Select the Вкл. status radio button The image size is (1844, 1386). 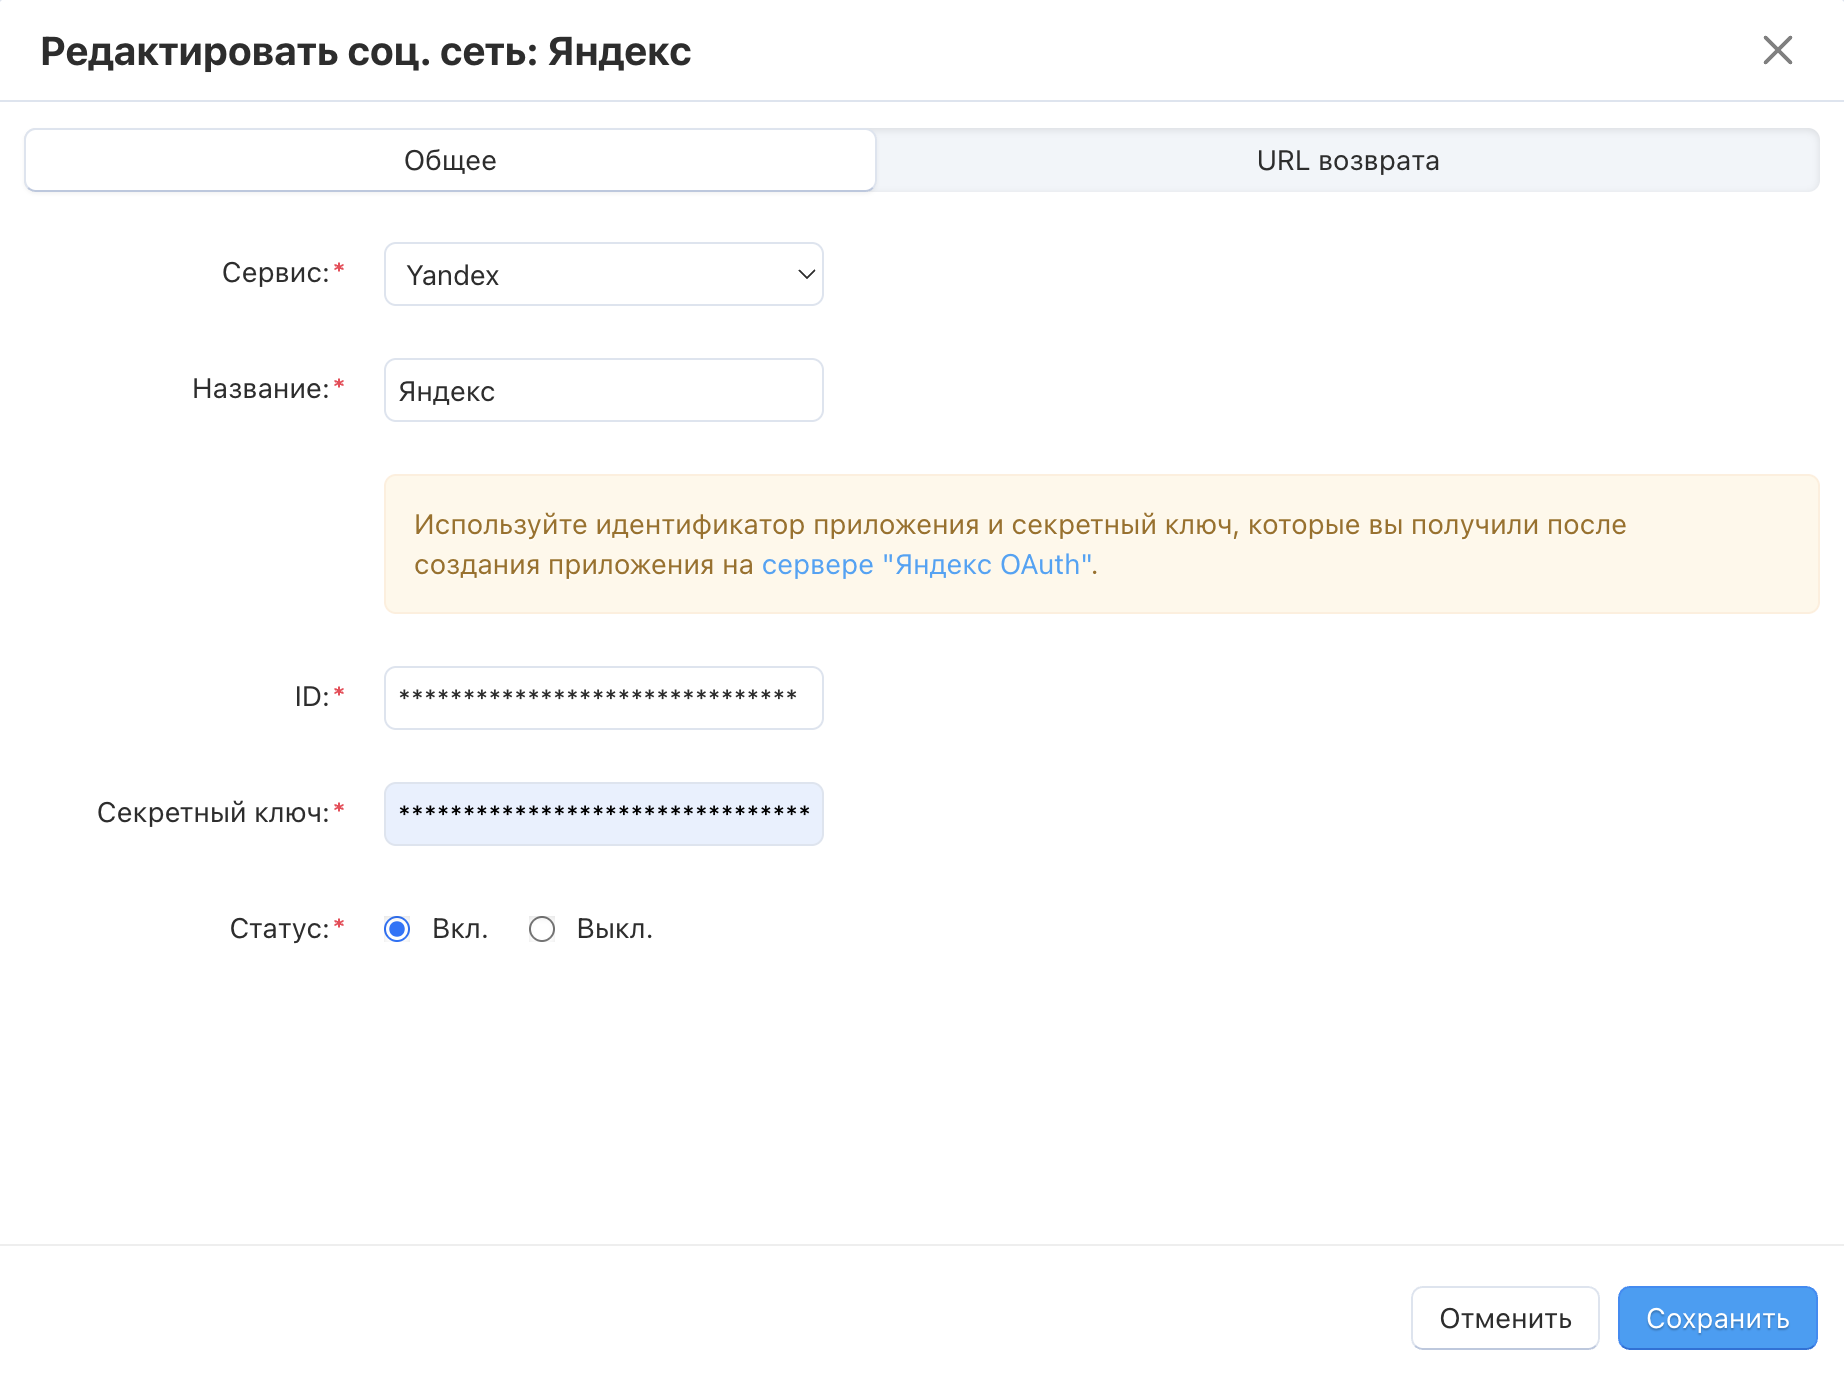click(397, 929)
